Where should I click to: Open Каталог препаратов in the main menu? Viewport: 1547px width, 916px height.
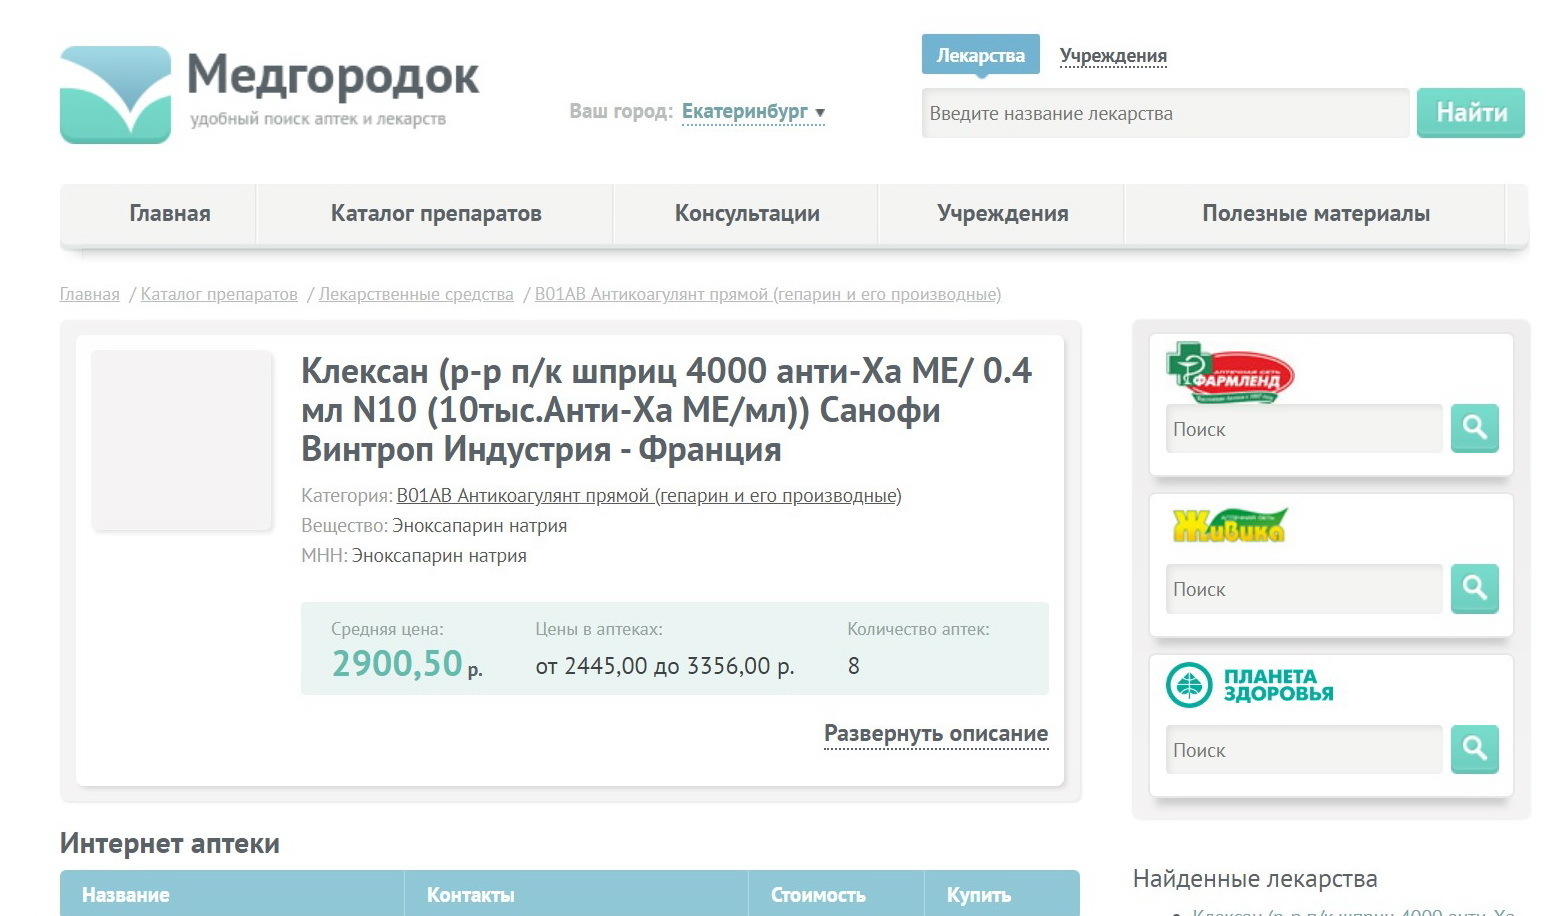(x=435, y=214)
